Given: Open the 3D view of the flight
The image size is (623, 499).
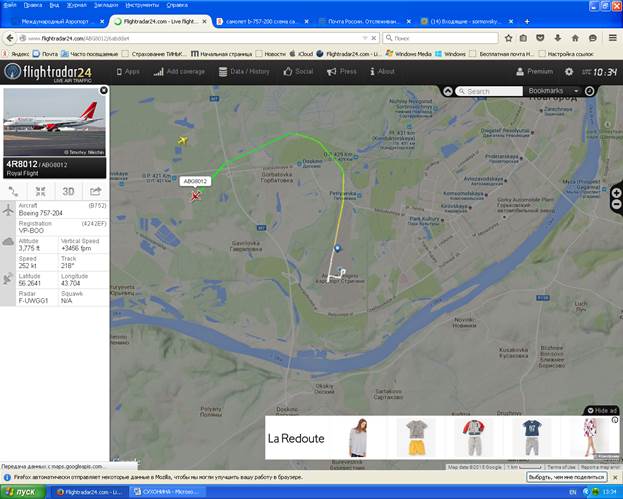Looking at the screenshot, I should click(68, 191).
